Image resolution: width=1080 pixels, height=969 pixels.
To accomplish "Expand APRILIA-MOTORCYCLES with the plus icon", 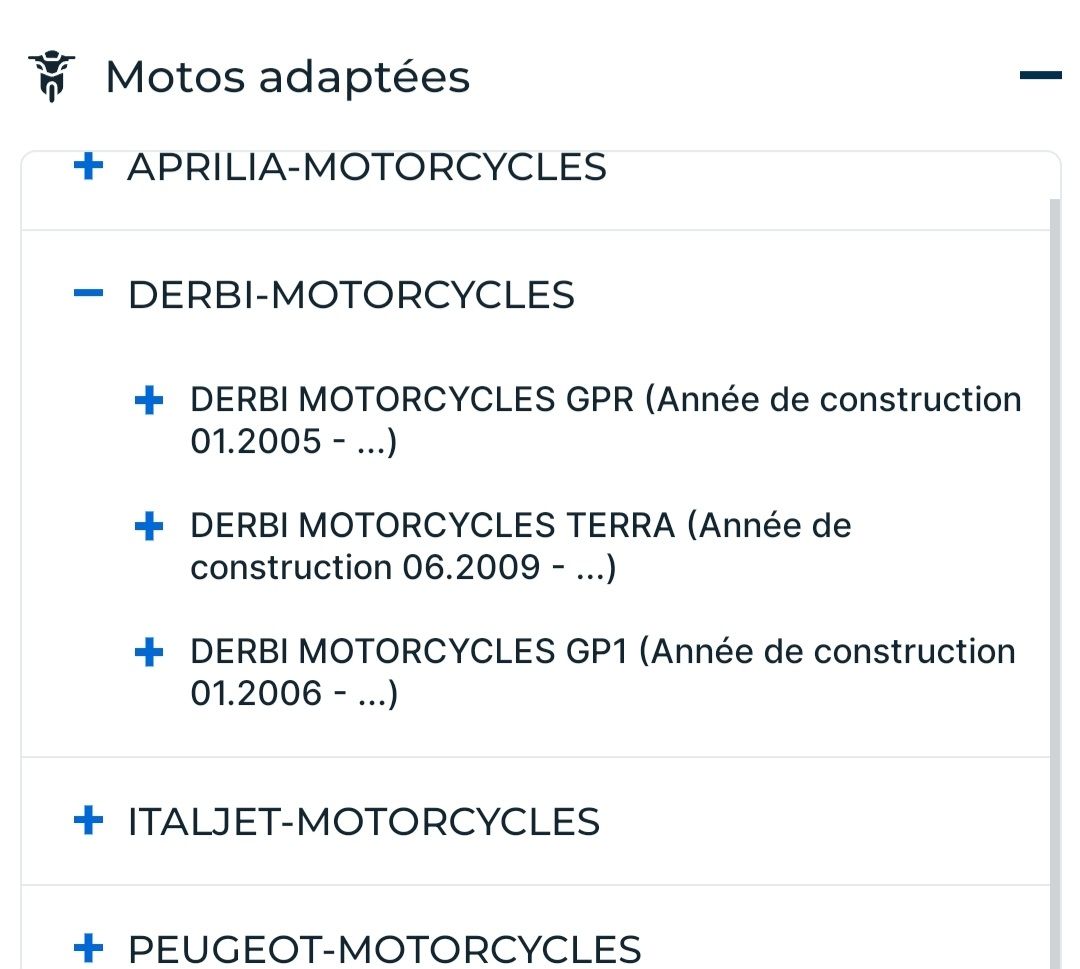I will pyautogui.click(x=89, y=167).
